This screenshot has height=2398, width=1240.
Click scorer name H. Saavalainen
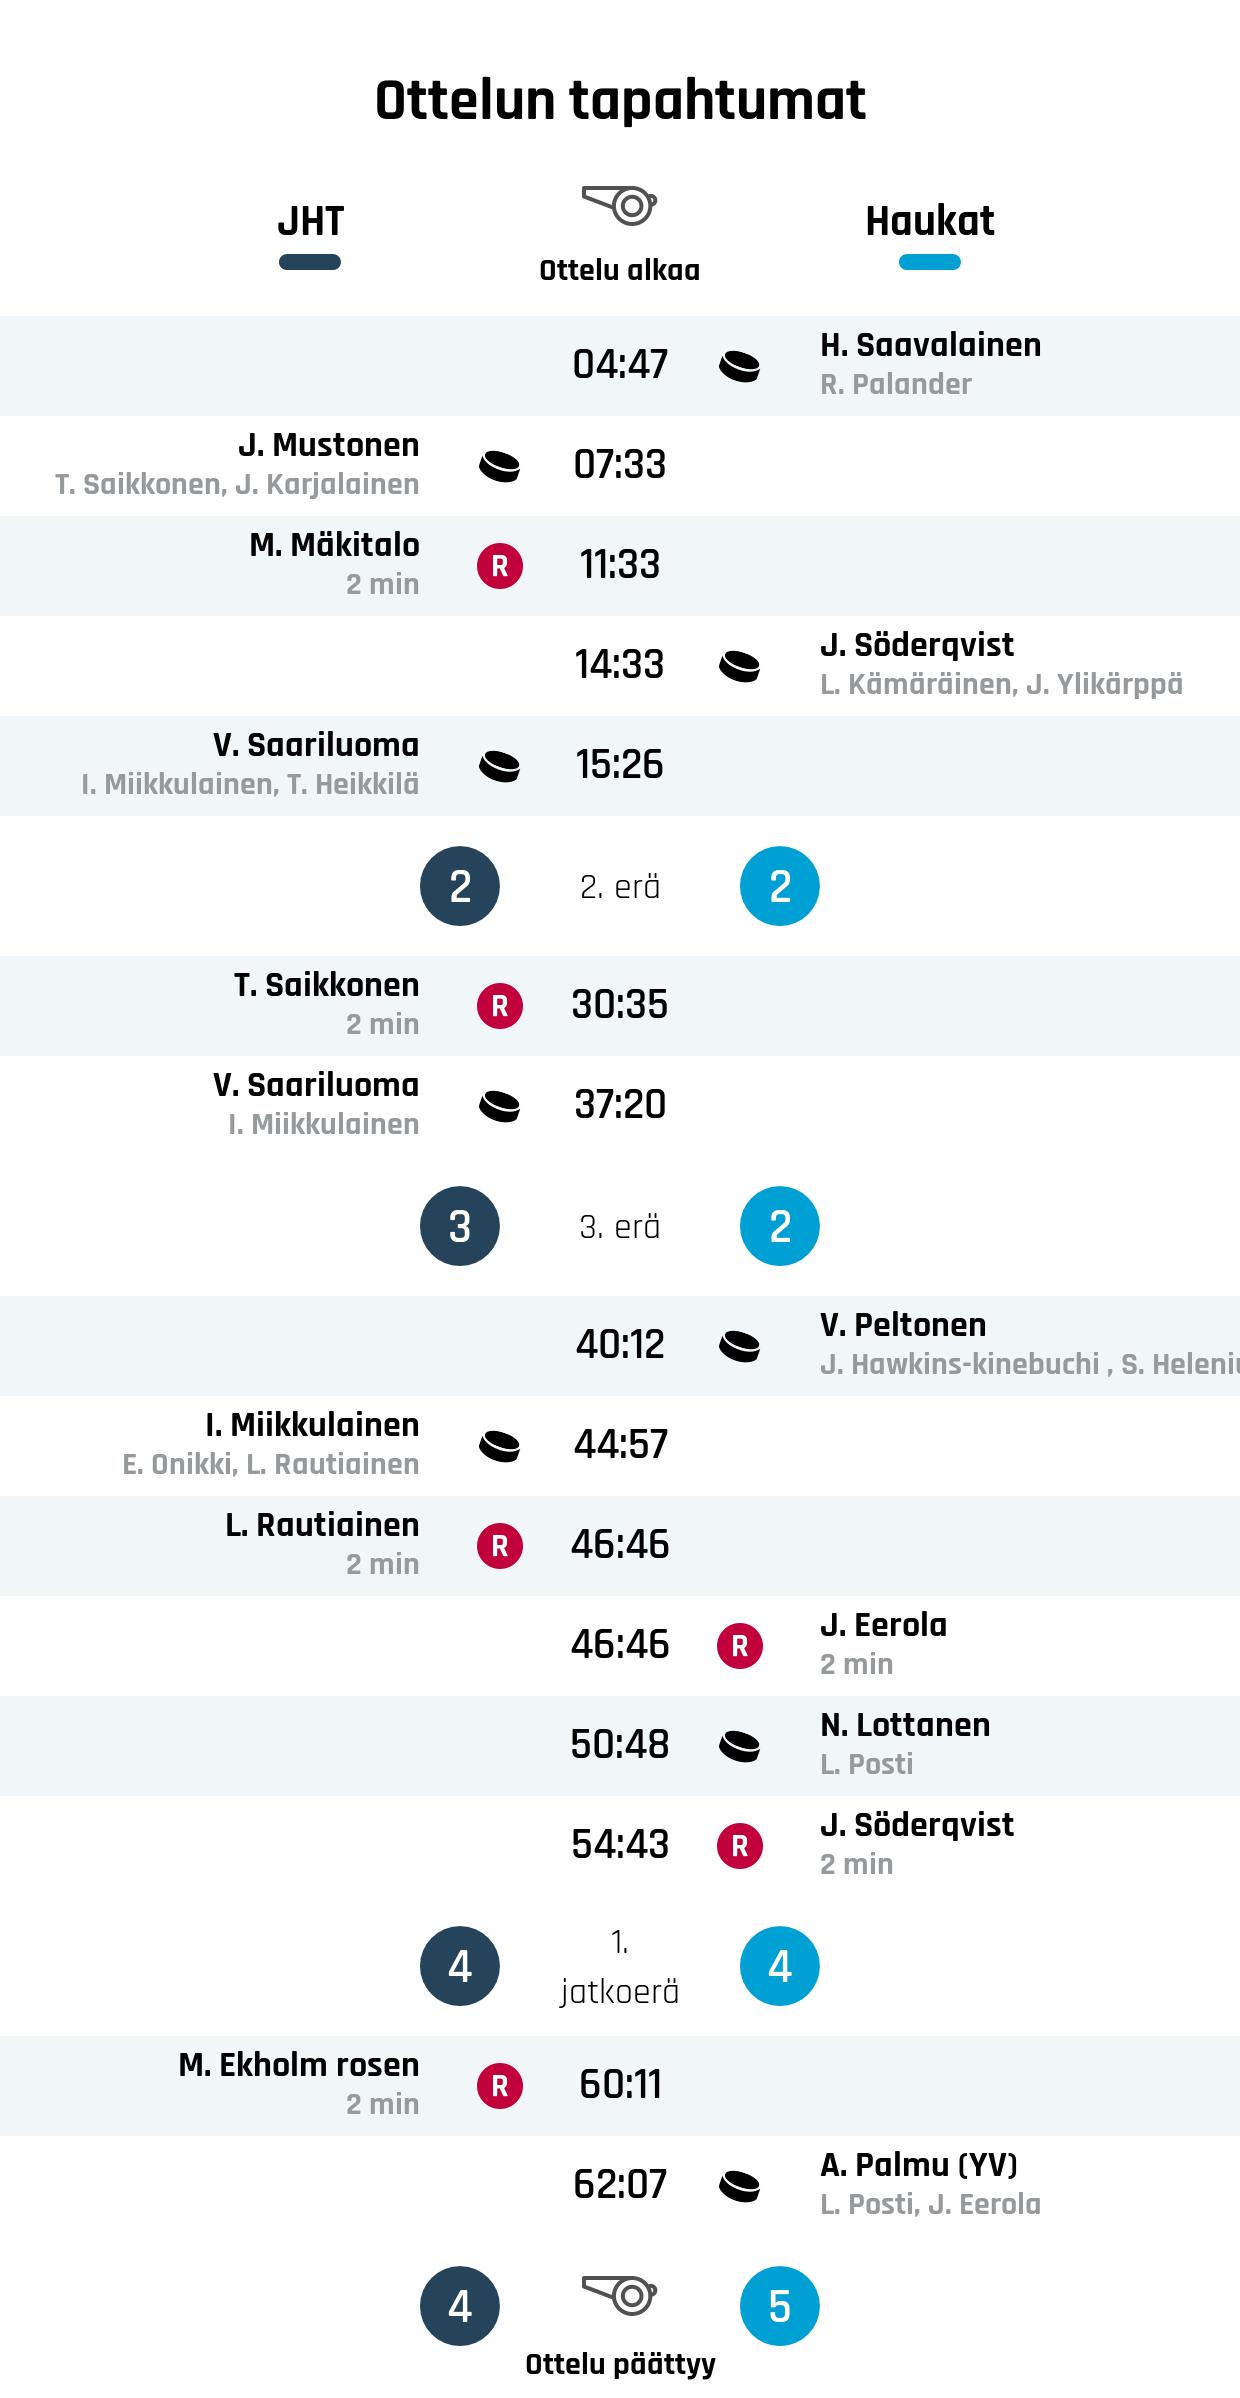coord(930,345)
